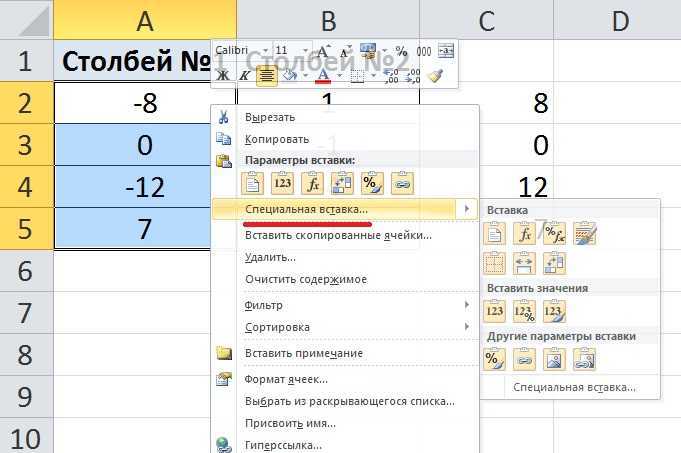This screenshot has height=453, width=681.
Task: Click plain Paste icon in Вставка submenu section
Action: click(494, 233)
